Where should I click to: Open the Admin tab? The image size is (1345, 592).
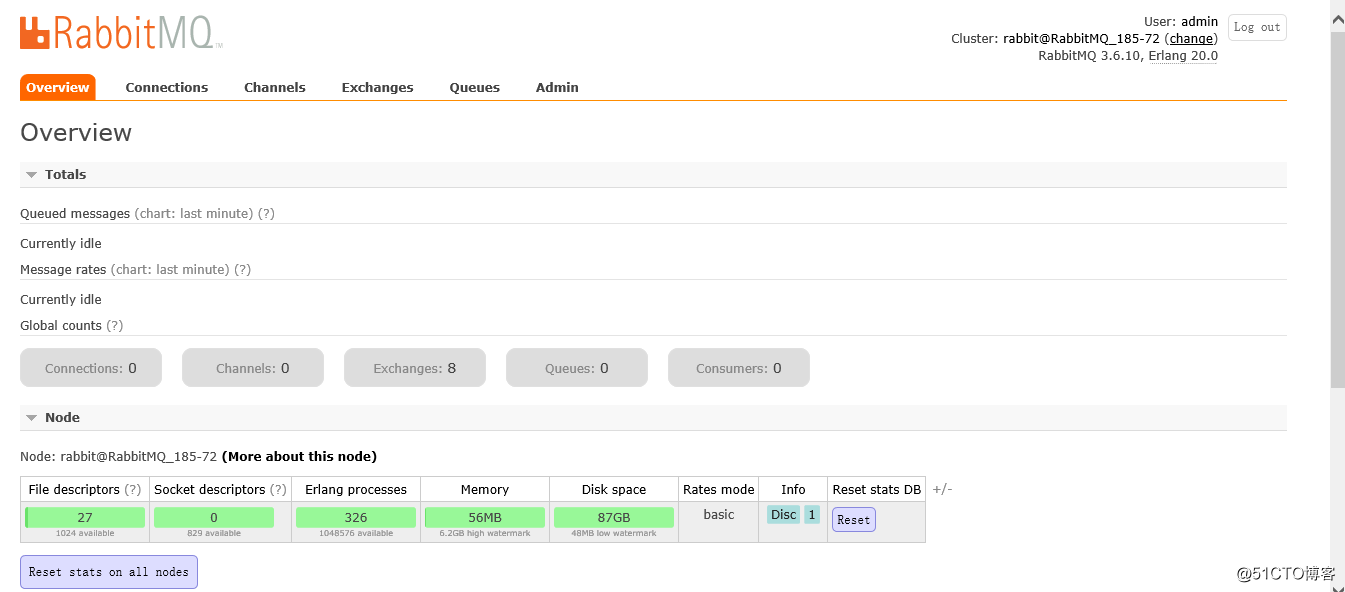tap(557, 87)
